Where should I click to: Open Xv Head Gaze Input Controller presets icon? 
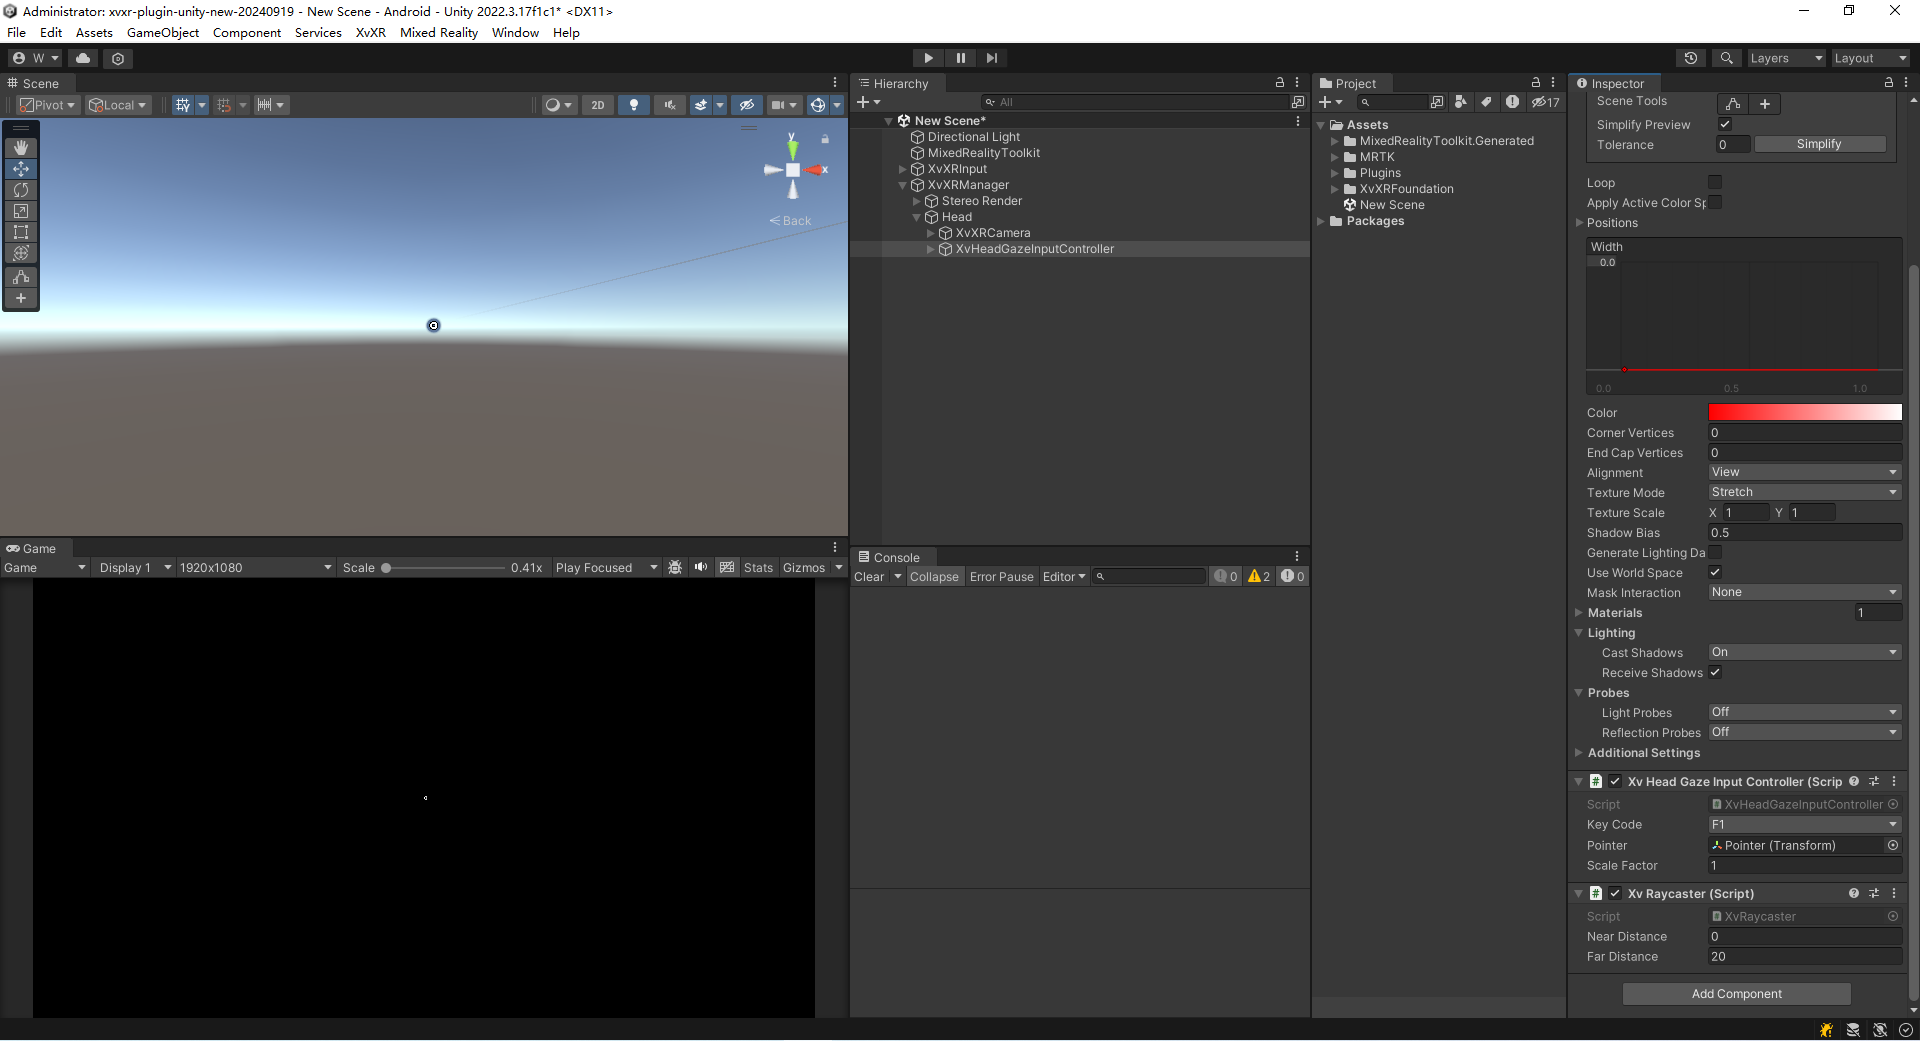pyautogui.click(x=1874, y=781)
